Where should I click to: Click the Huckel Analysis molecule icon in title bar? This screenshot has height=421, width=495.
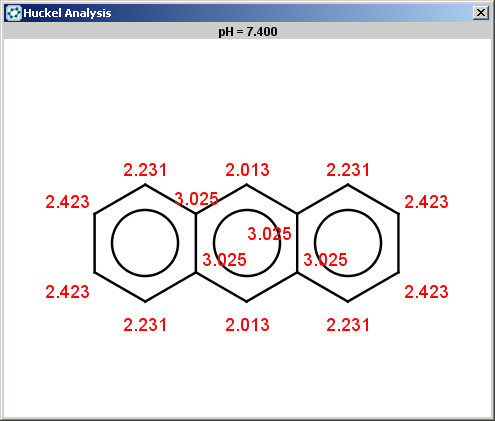(x=14, y=13)
